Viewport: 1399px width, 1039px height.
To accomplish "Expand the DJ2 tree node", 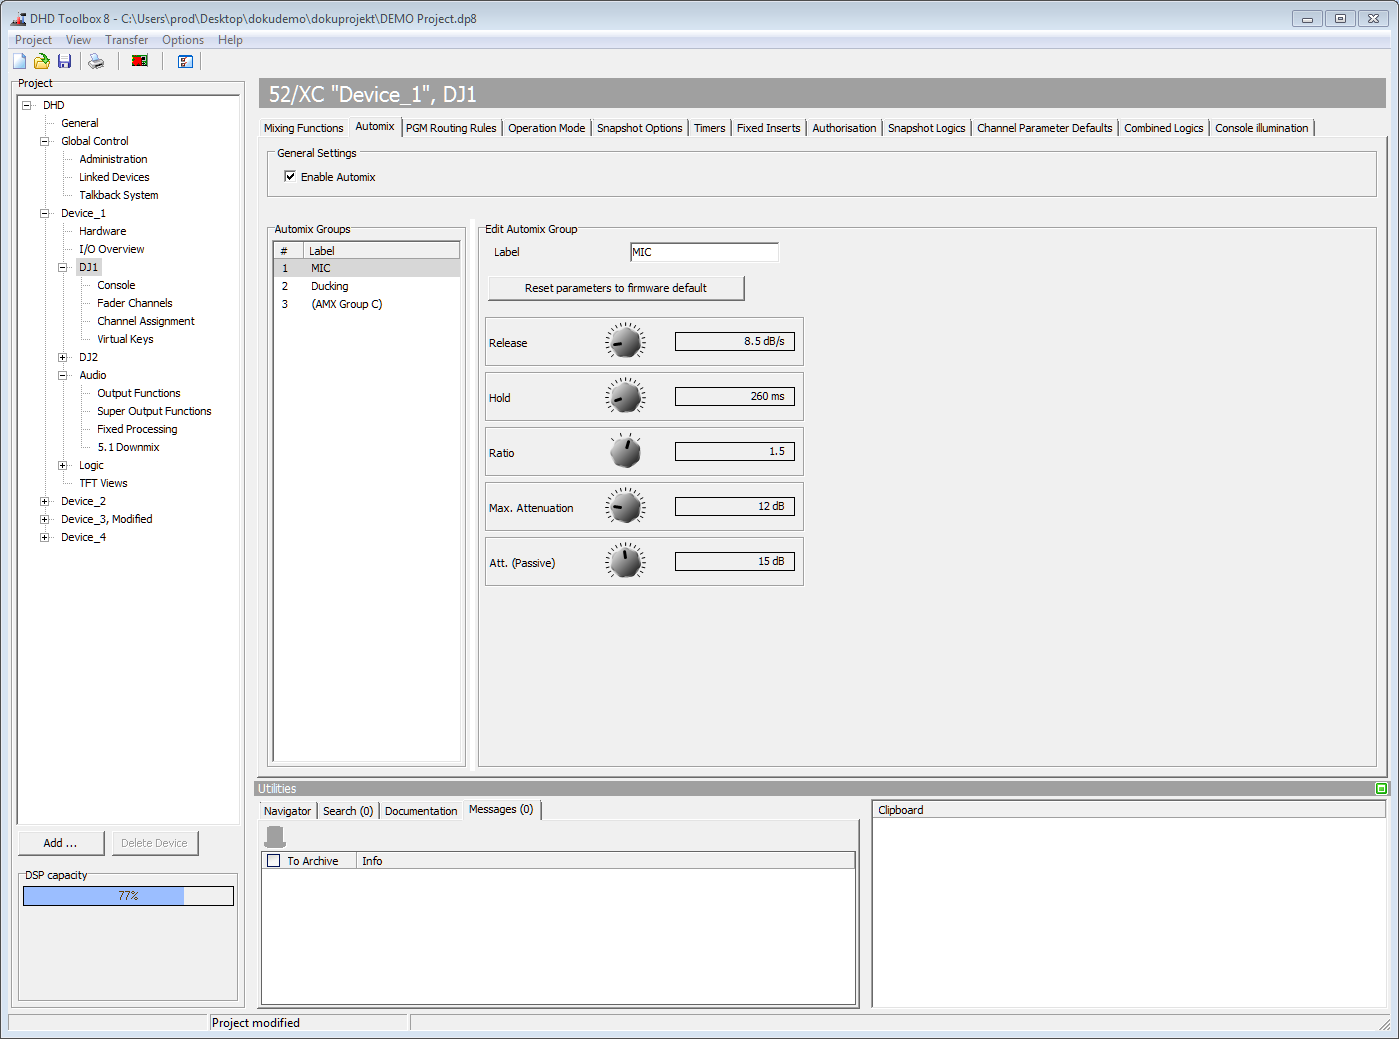I will click(x=64, y=357).
